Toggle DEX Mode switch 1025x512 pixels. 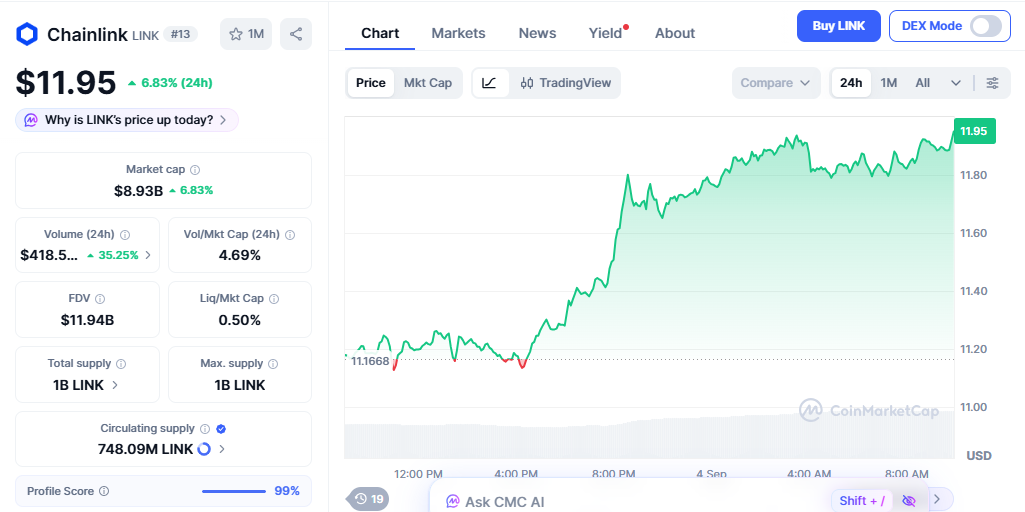(x=986, y=26)
